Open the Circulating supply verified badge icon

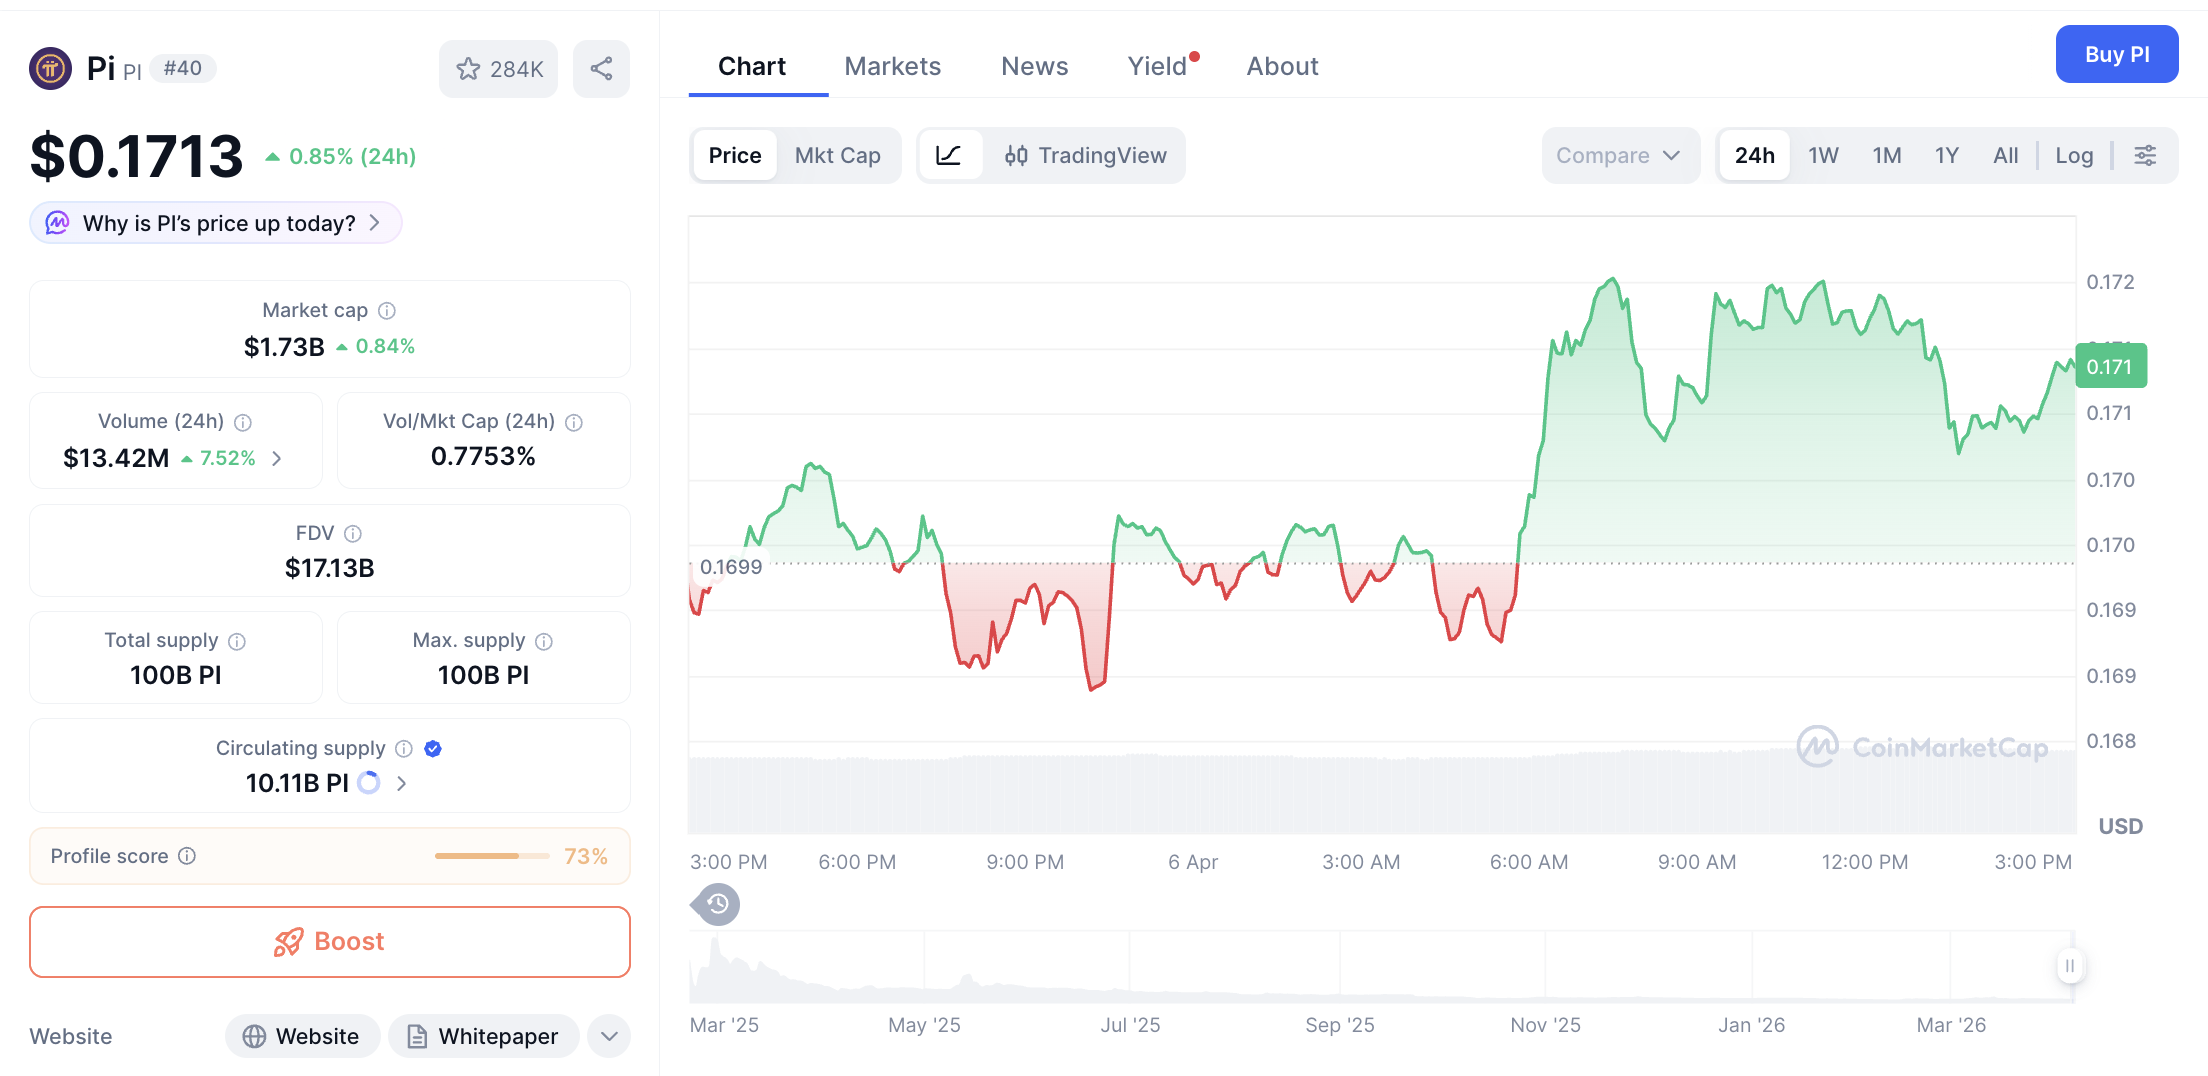pos(432,748)
